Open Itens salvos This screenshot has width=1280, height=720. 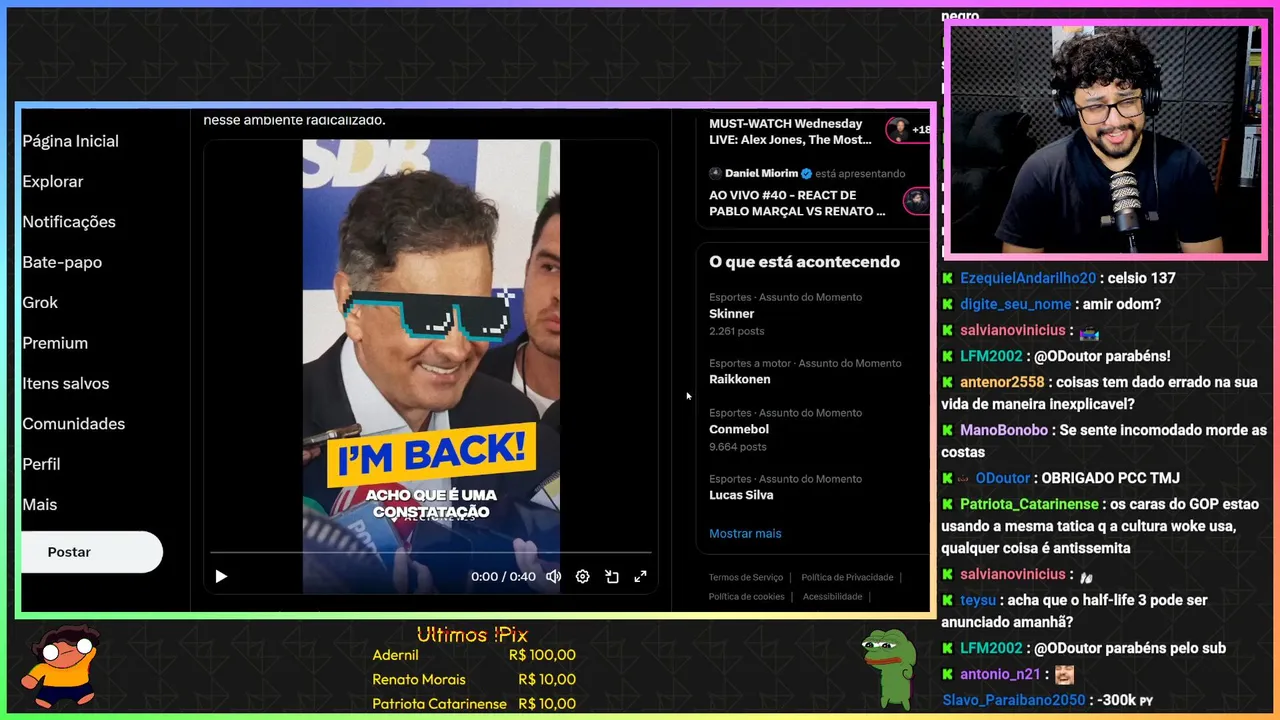[x=66, y=384]
